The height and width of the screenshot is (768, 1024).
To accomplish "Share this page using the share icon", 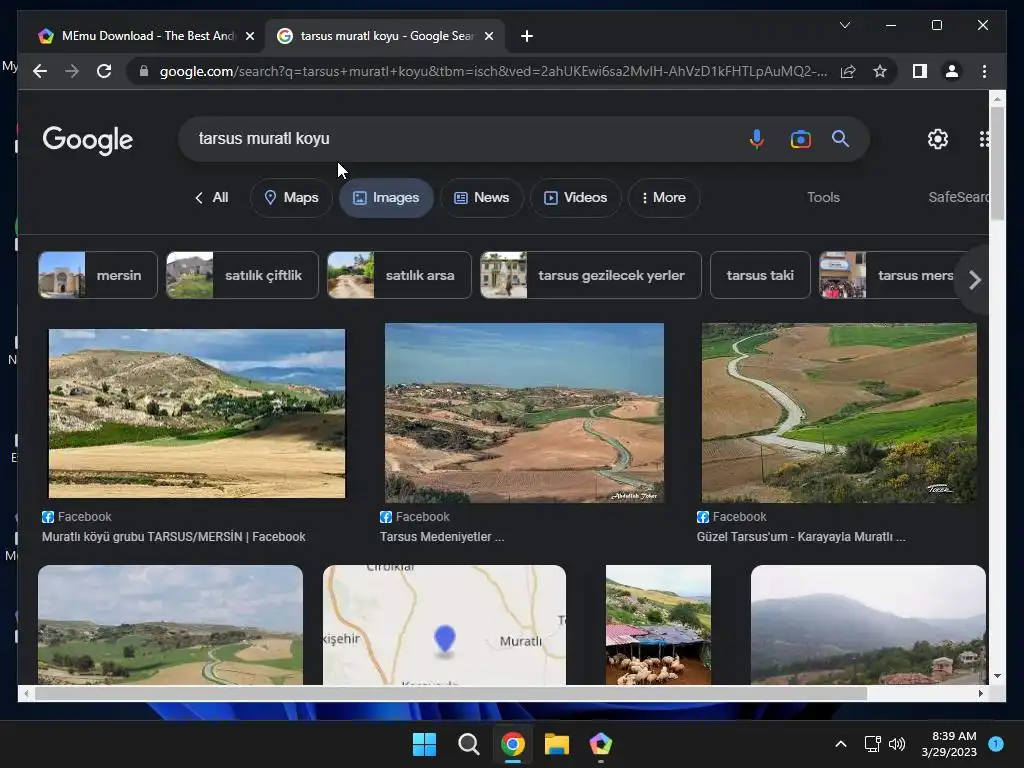I will point(848,71).
